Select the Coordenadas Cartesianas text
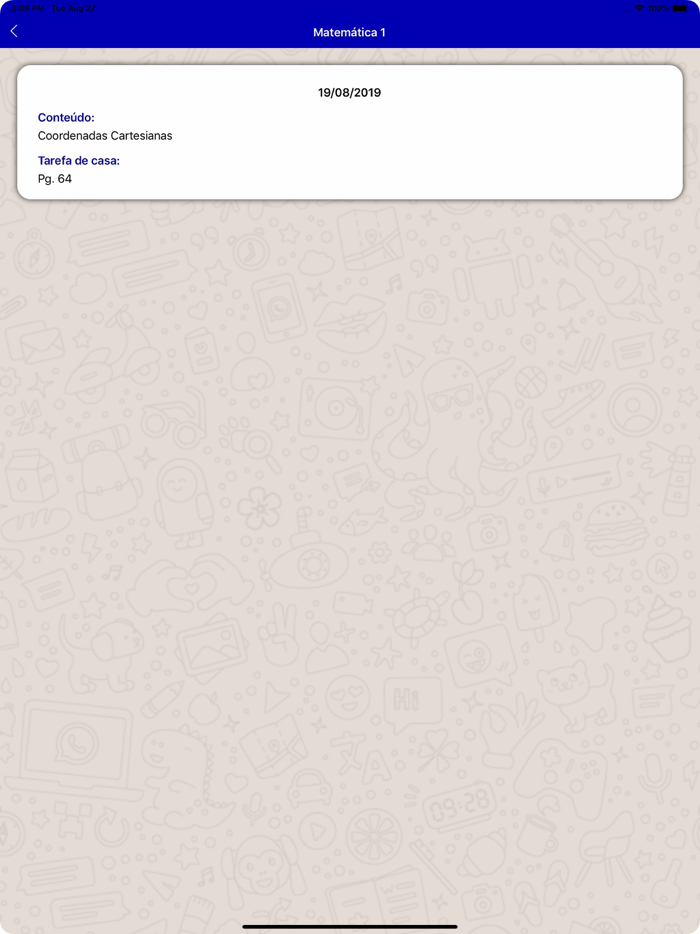 pyautogui.click(x=105, y=136)
